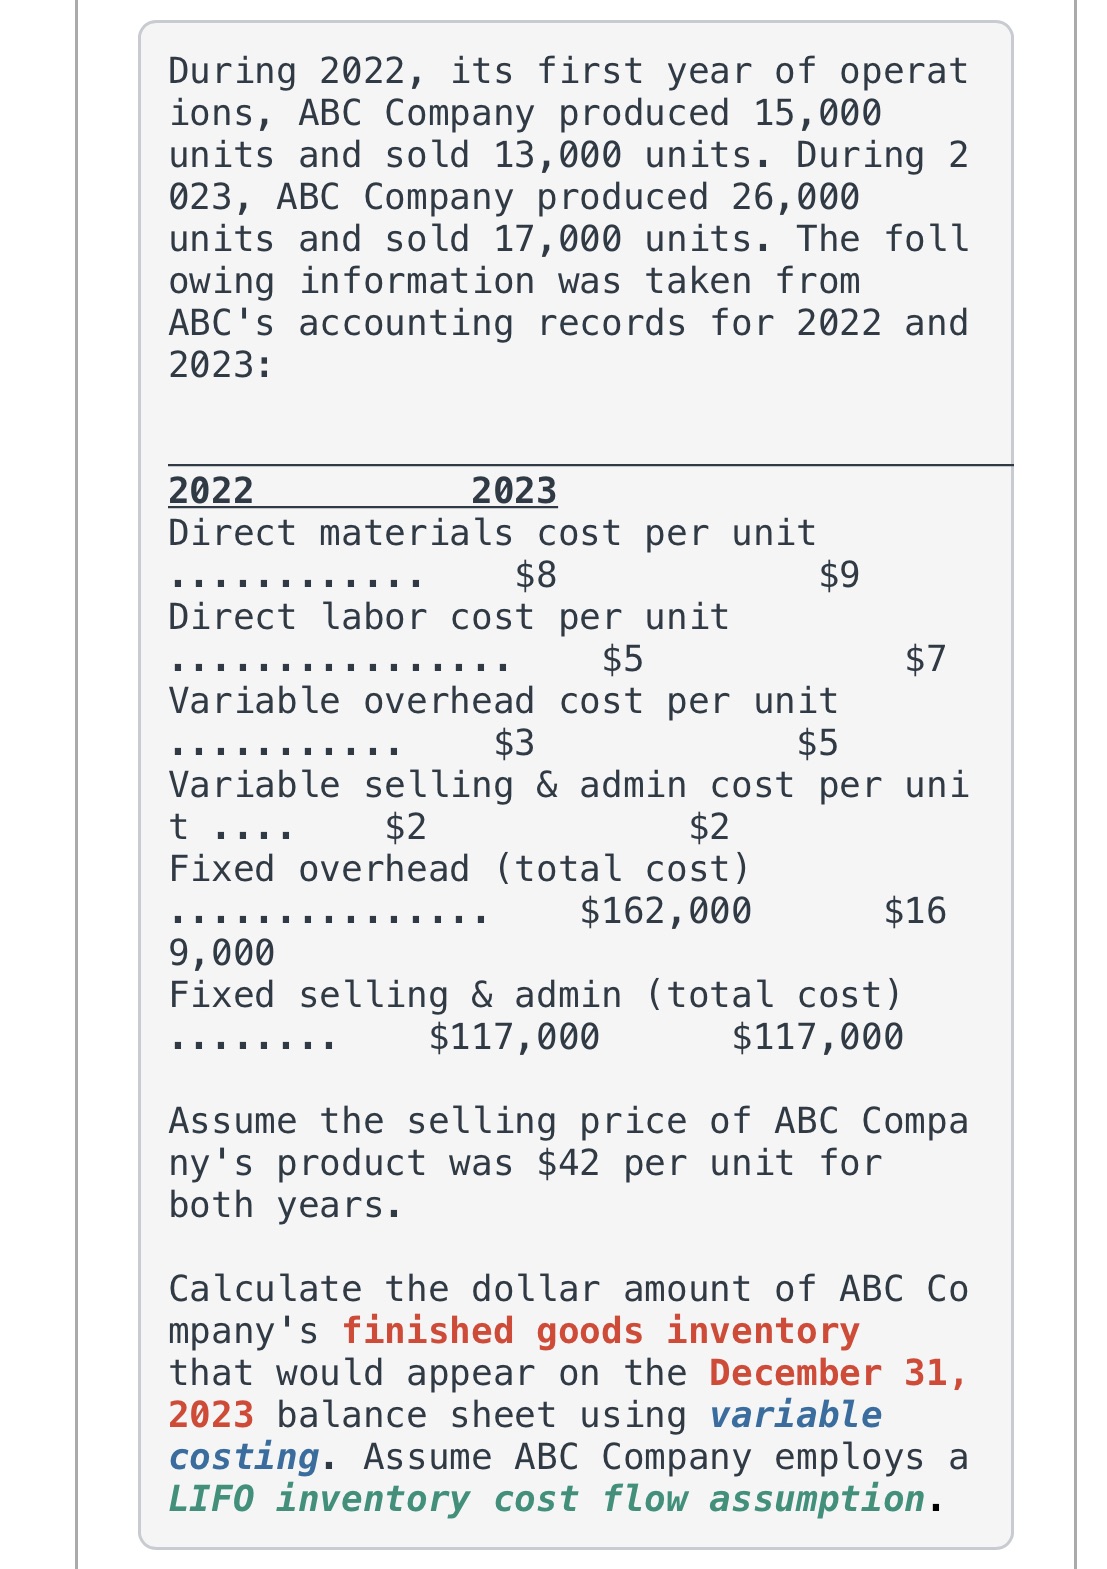
Task: Click the bold 2023 column header
Action: click(514, 491)
